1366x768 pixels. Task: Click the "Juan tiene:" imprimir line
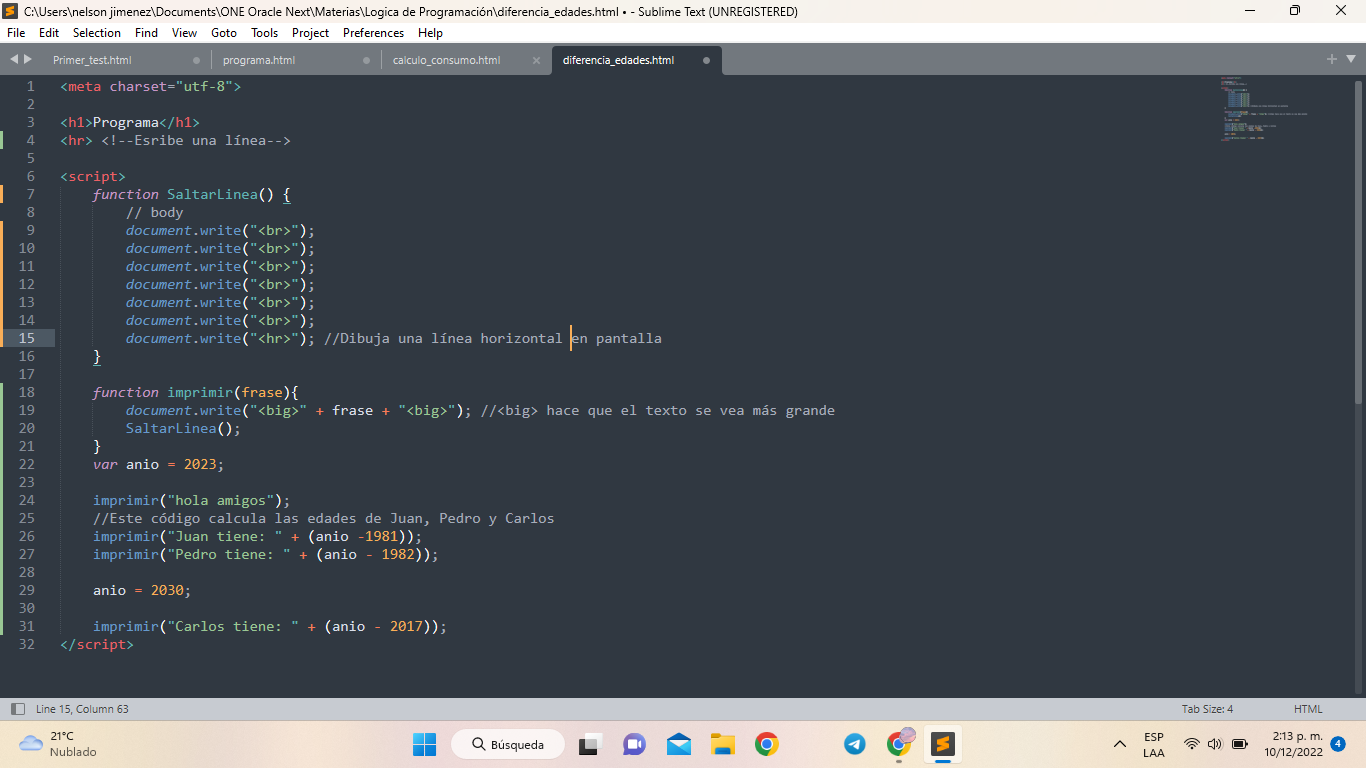coord(258,536)
